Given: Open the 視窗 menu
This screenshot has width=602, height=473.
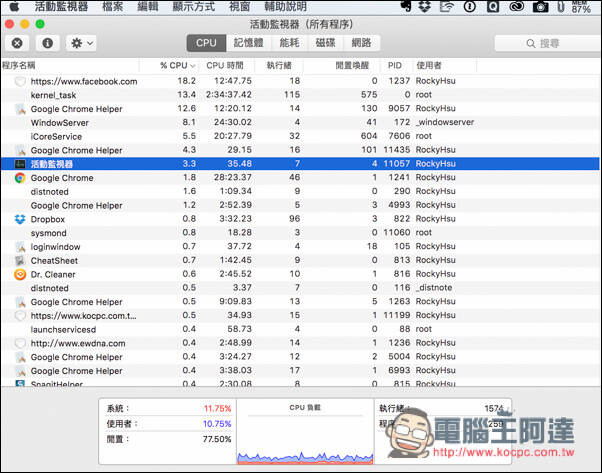Looking at the screenshot, I should 240,7.
